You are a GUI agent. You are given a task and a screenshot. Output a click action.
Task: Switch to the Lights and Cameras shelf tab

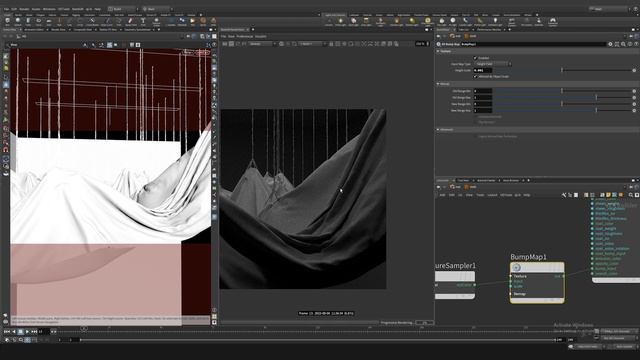pos(335,15)
